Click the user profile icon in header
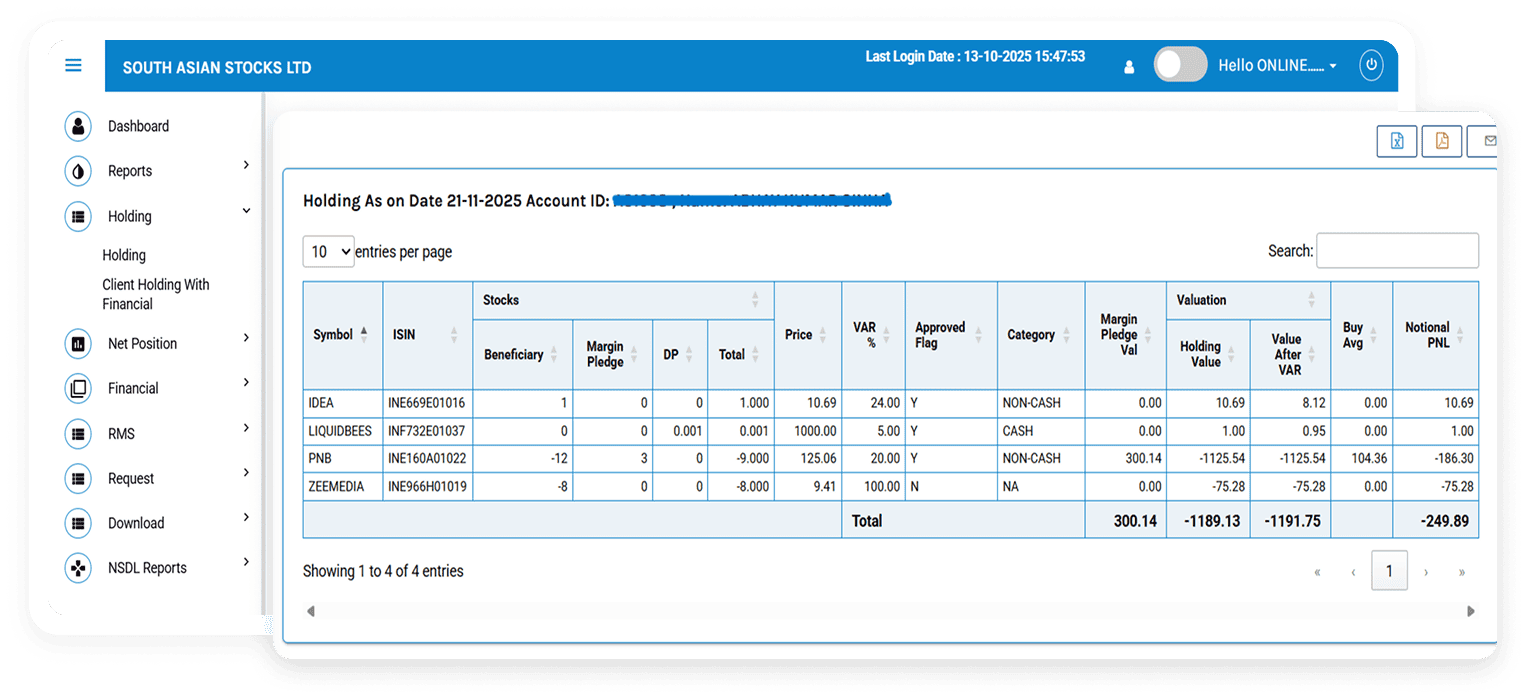This screenshot has height=697, width=1527. coord(1129,67)
